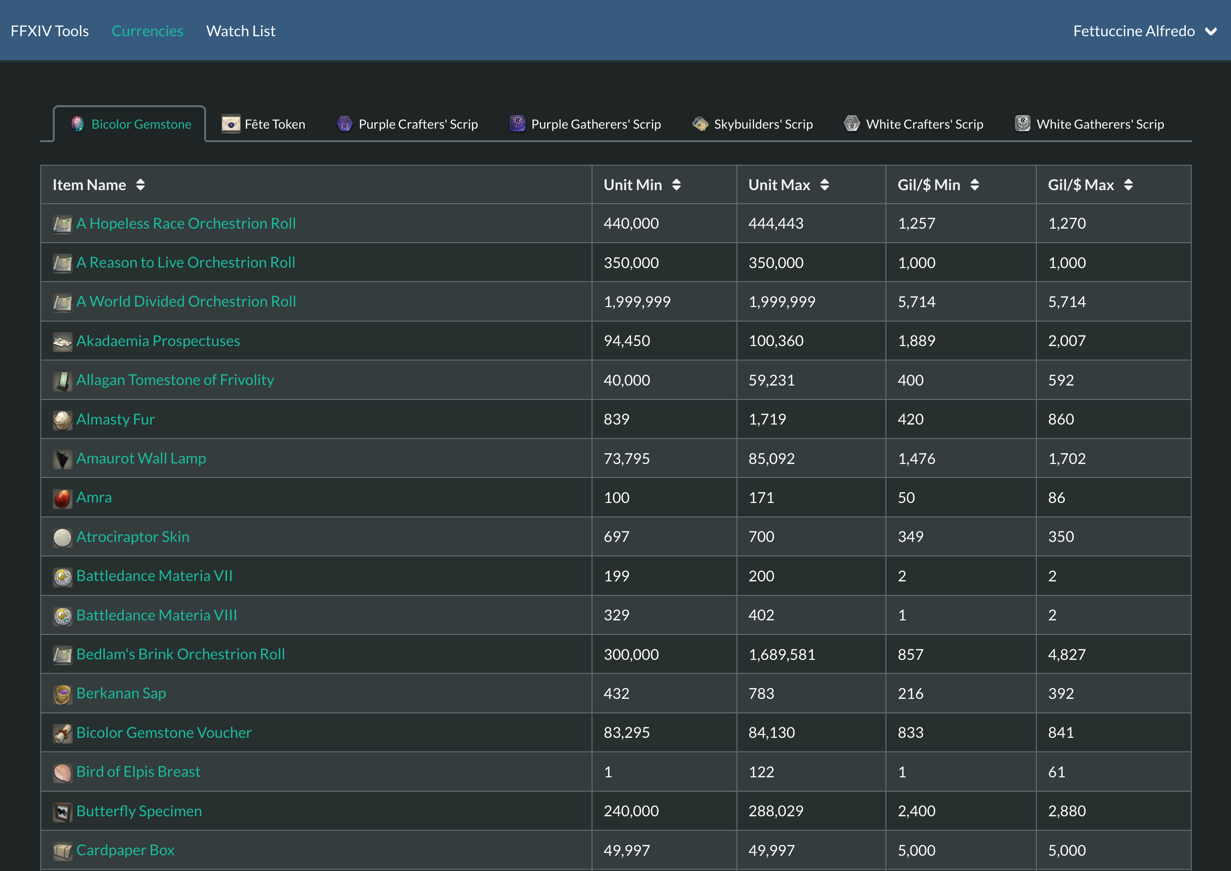Click the Berkanan Sap item icon
This screenshot has height=871, width=1231.
[62, 694]
